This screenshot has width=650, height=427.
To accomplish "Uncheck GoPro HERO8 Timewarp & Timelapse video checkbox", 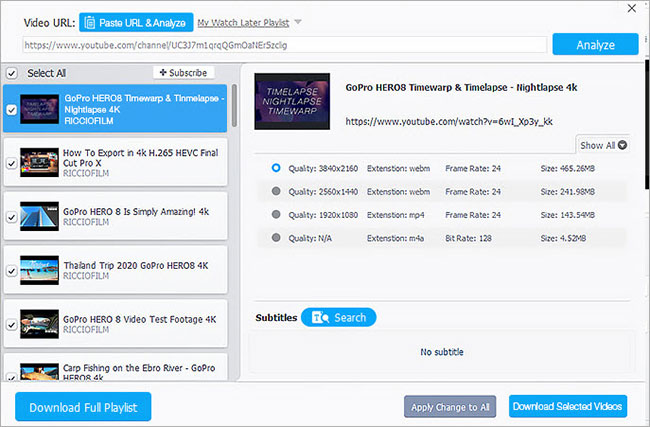I will pos(12,109).
